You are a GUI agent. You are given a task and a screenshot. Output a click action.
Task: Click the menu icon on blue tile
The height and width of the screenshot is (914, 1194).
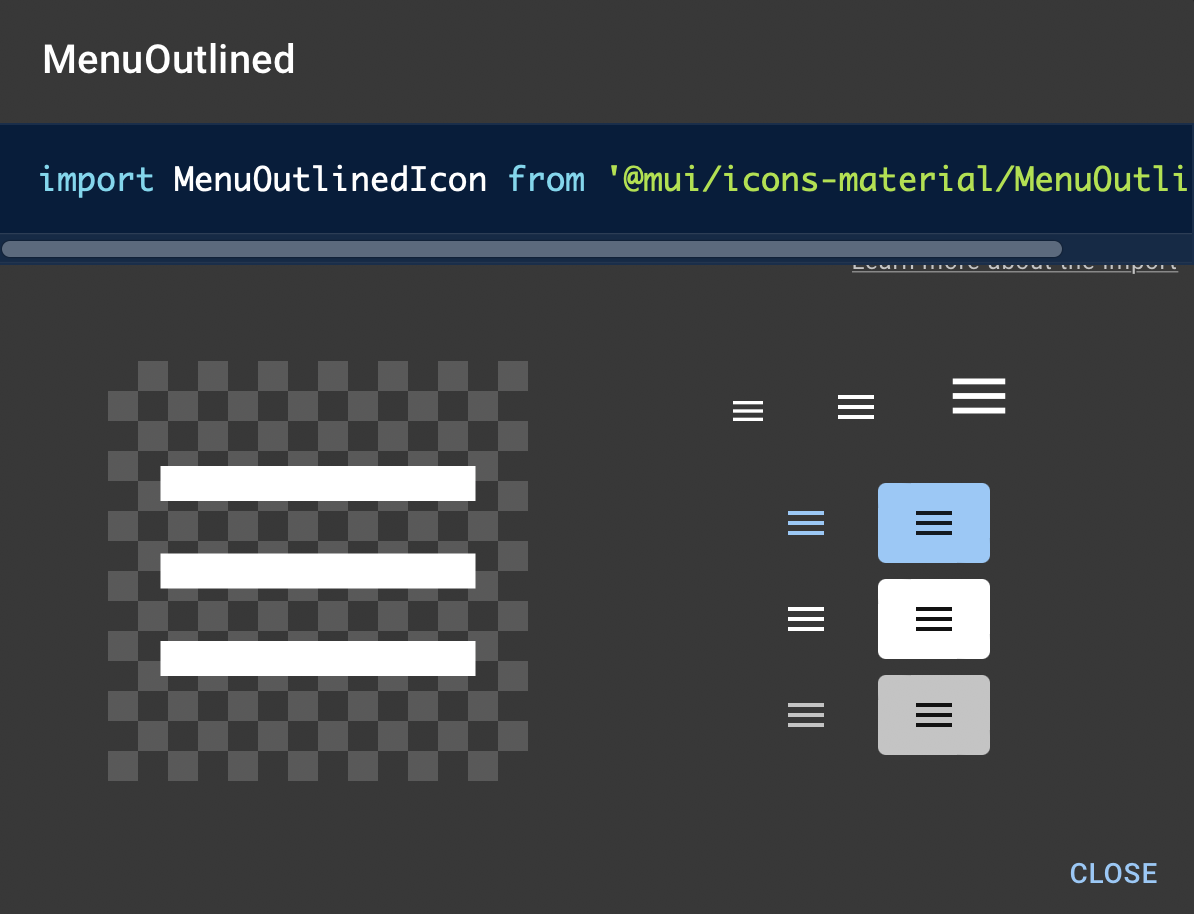pos(934,523)
